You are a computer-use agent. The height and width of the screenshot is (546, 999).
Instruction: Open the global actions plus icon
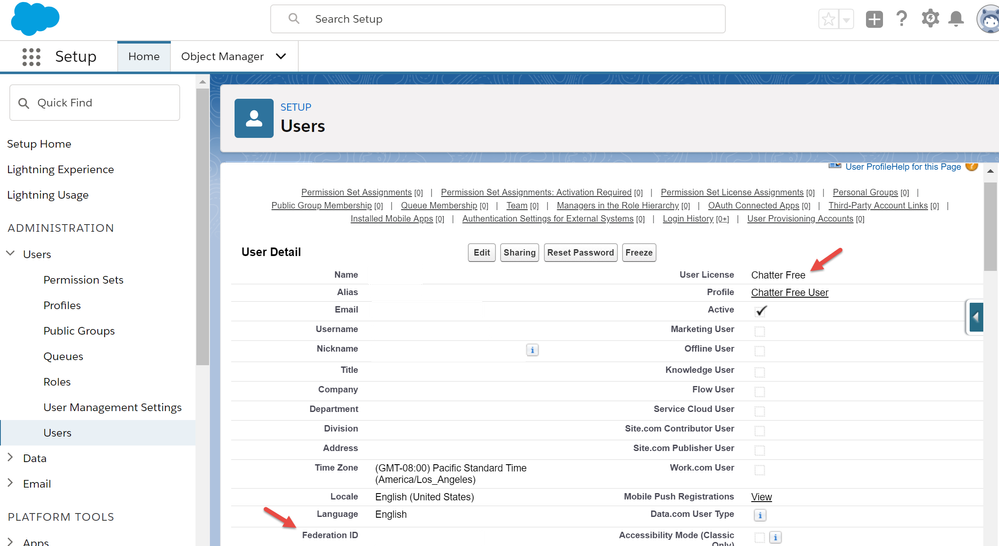pyautogui.click(x=874, y=19)
